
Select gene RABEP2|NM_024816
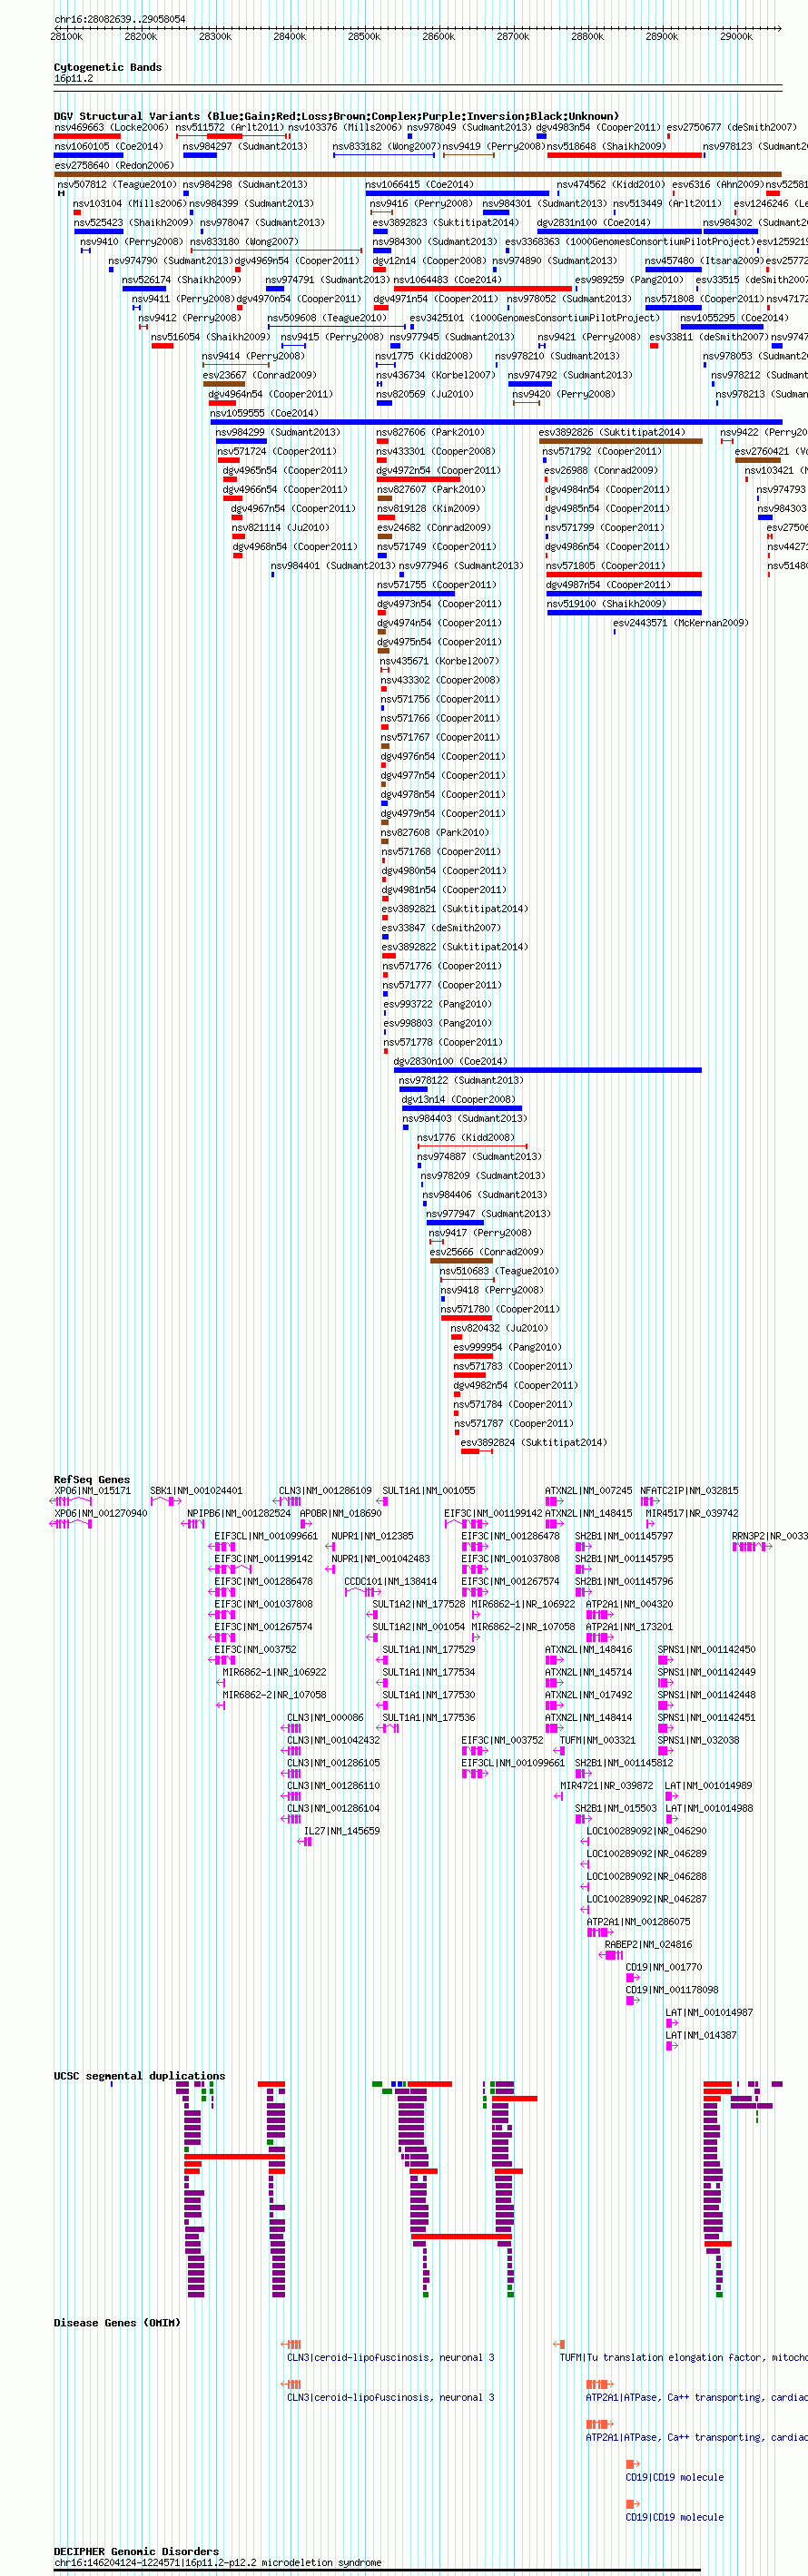[x=648, y=1944]
